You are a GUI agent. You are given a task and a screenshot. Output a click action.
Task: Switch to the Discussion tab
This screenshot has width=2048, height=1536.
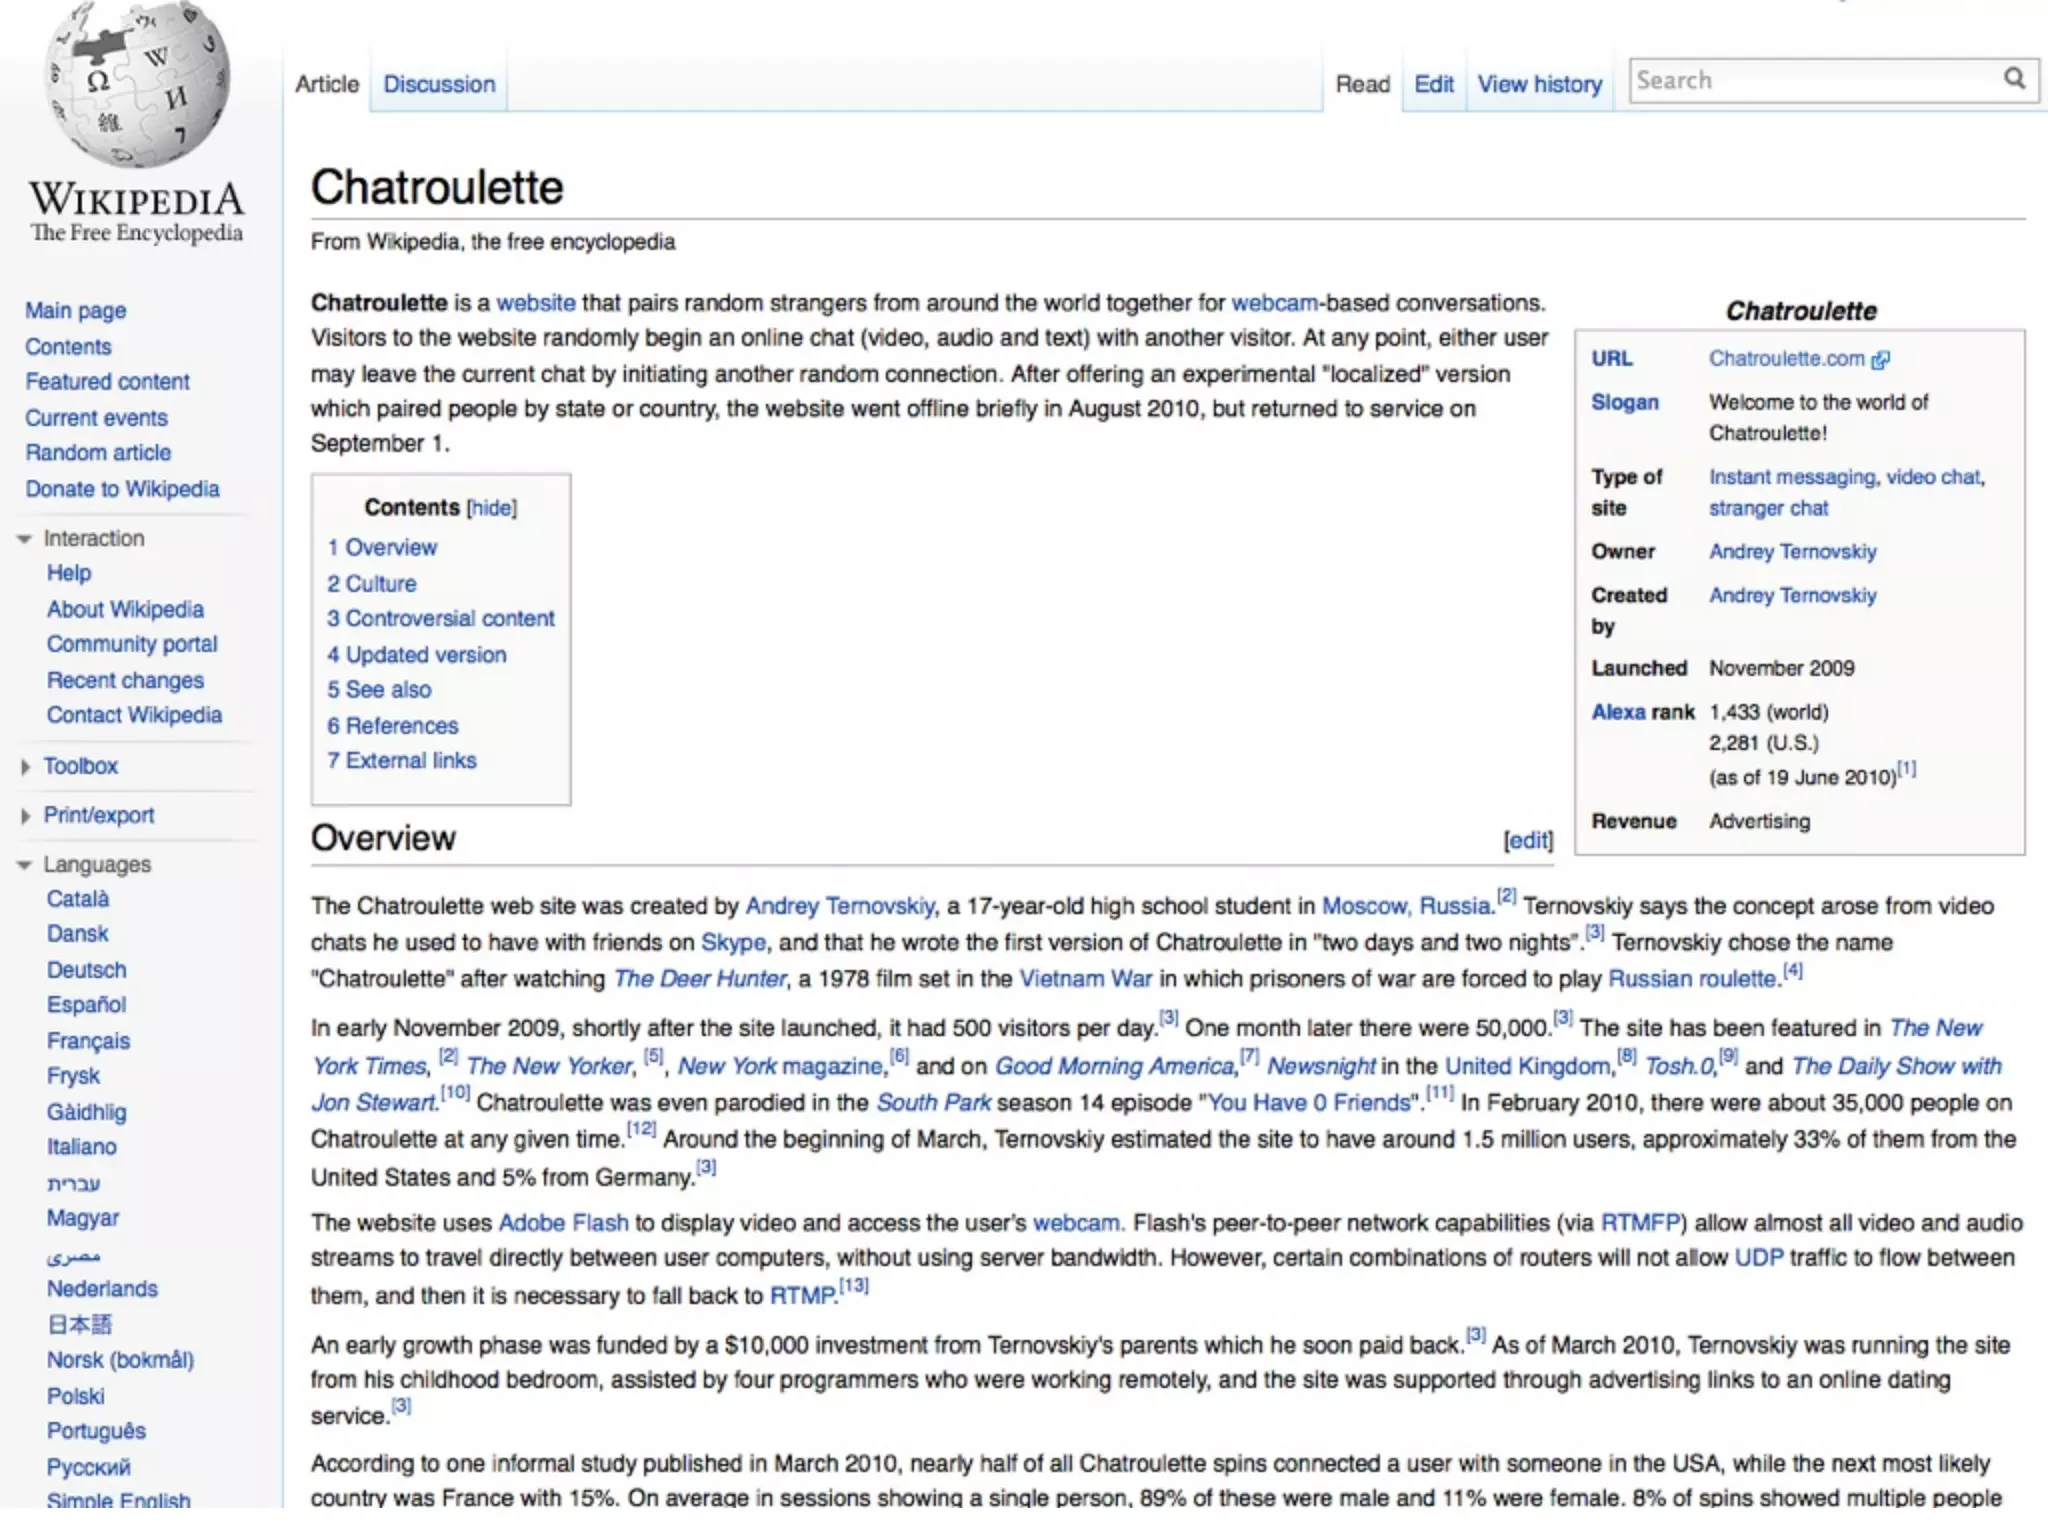(x=439, y=84)
